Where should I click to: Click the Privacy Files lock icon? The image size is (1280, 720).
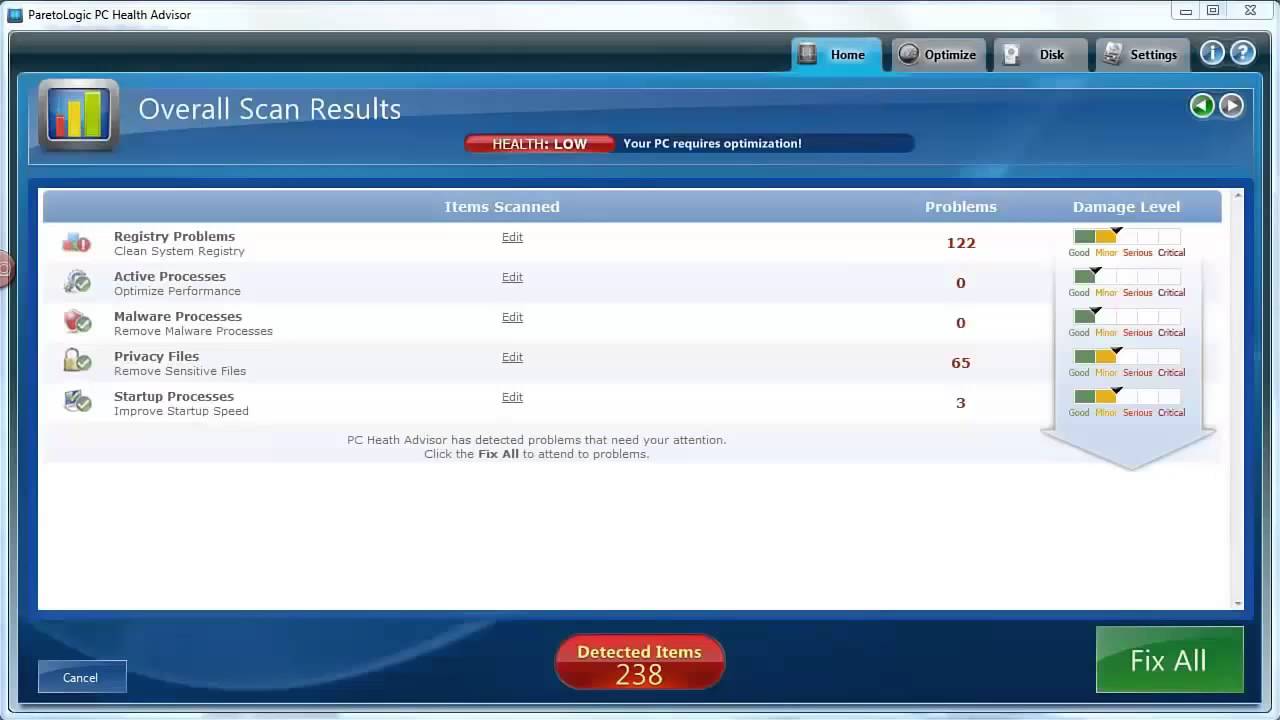click(77, 362)
